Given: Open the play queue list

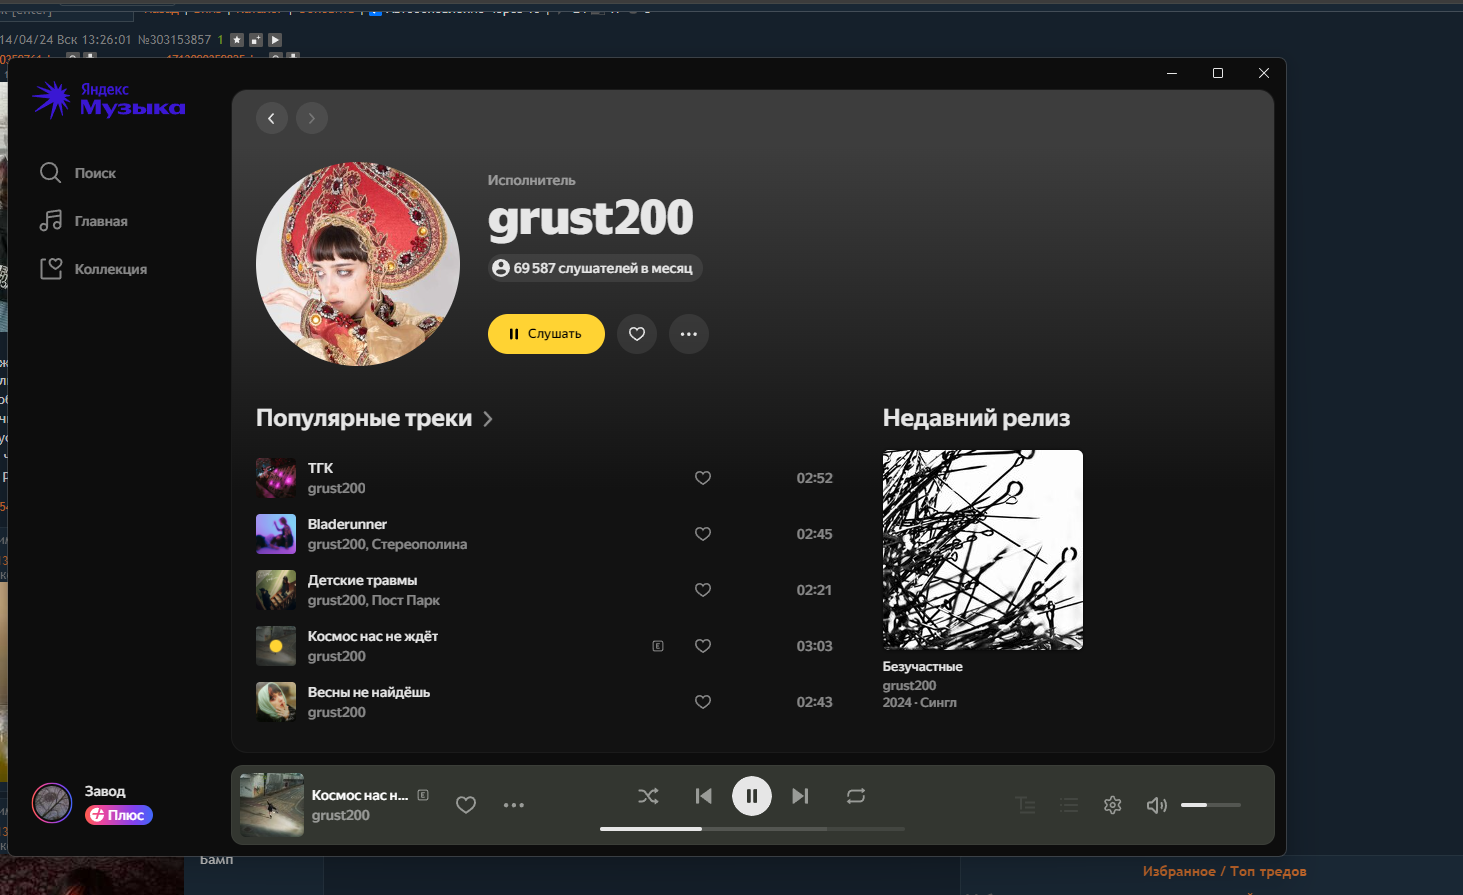Looking at the screenshot, I should click(1069, 805).
